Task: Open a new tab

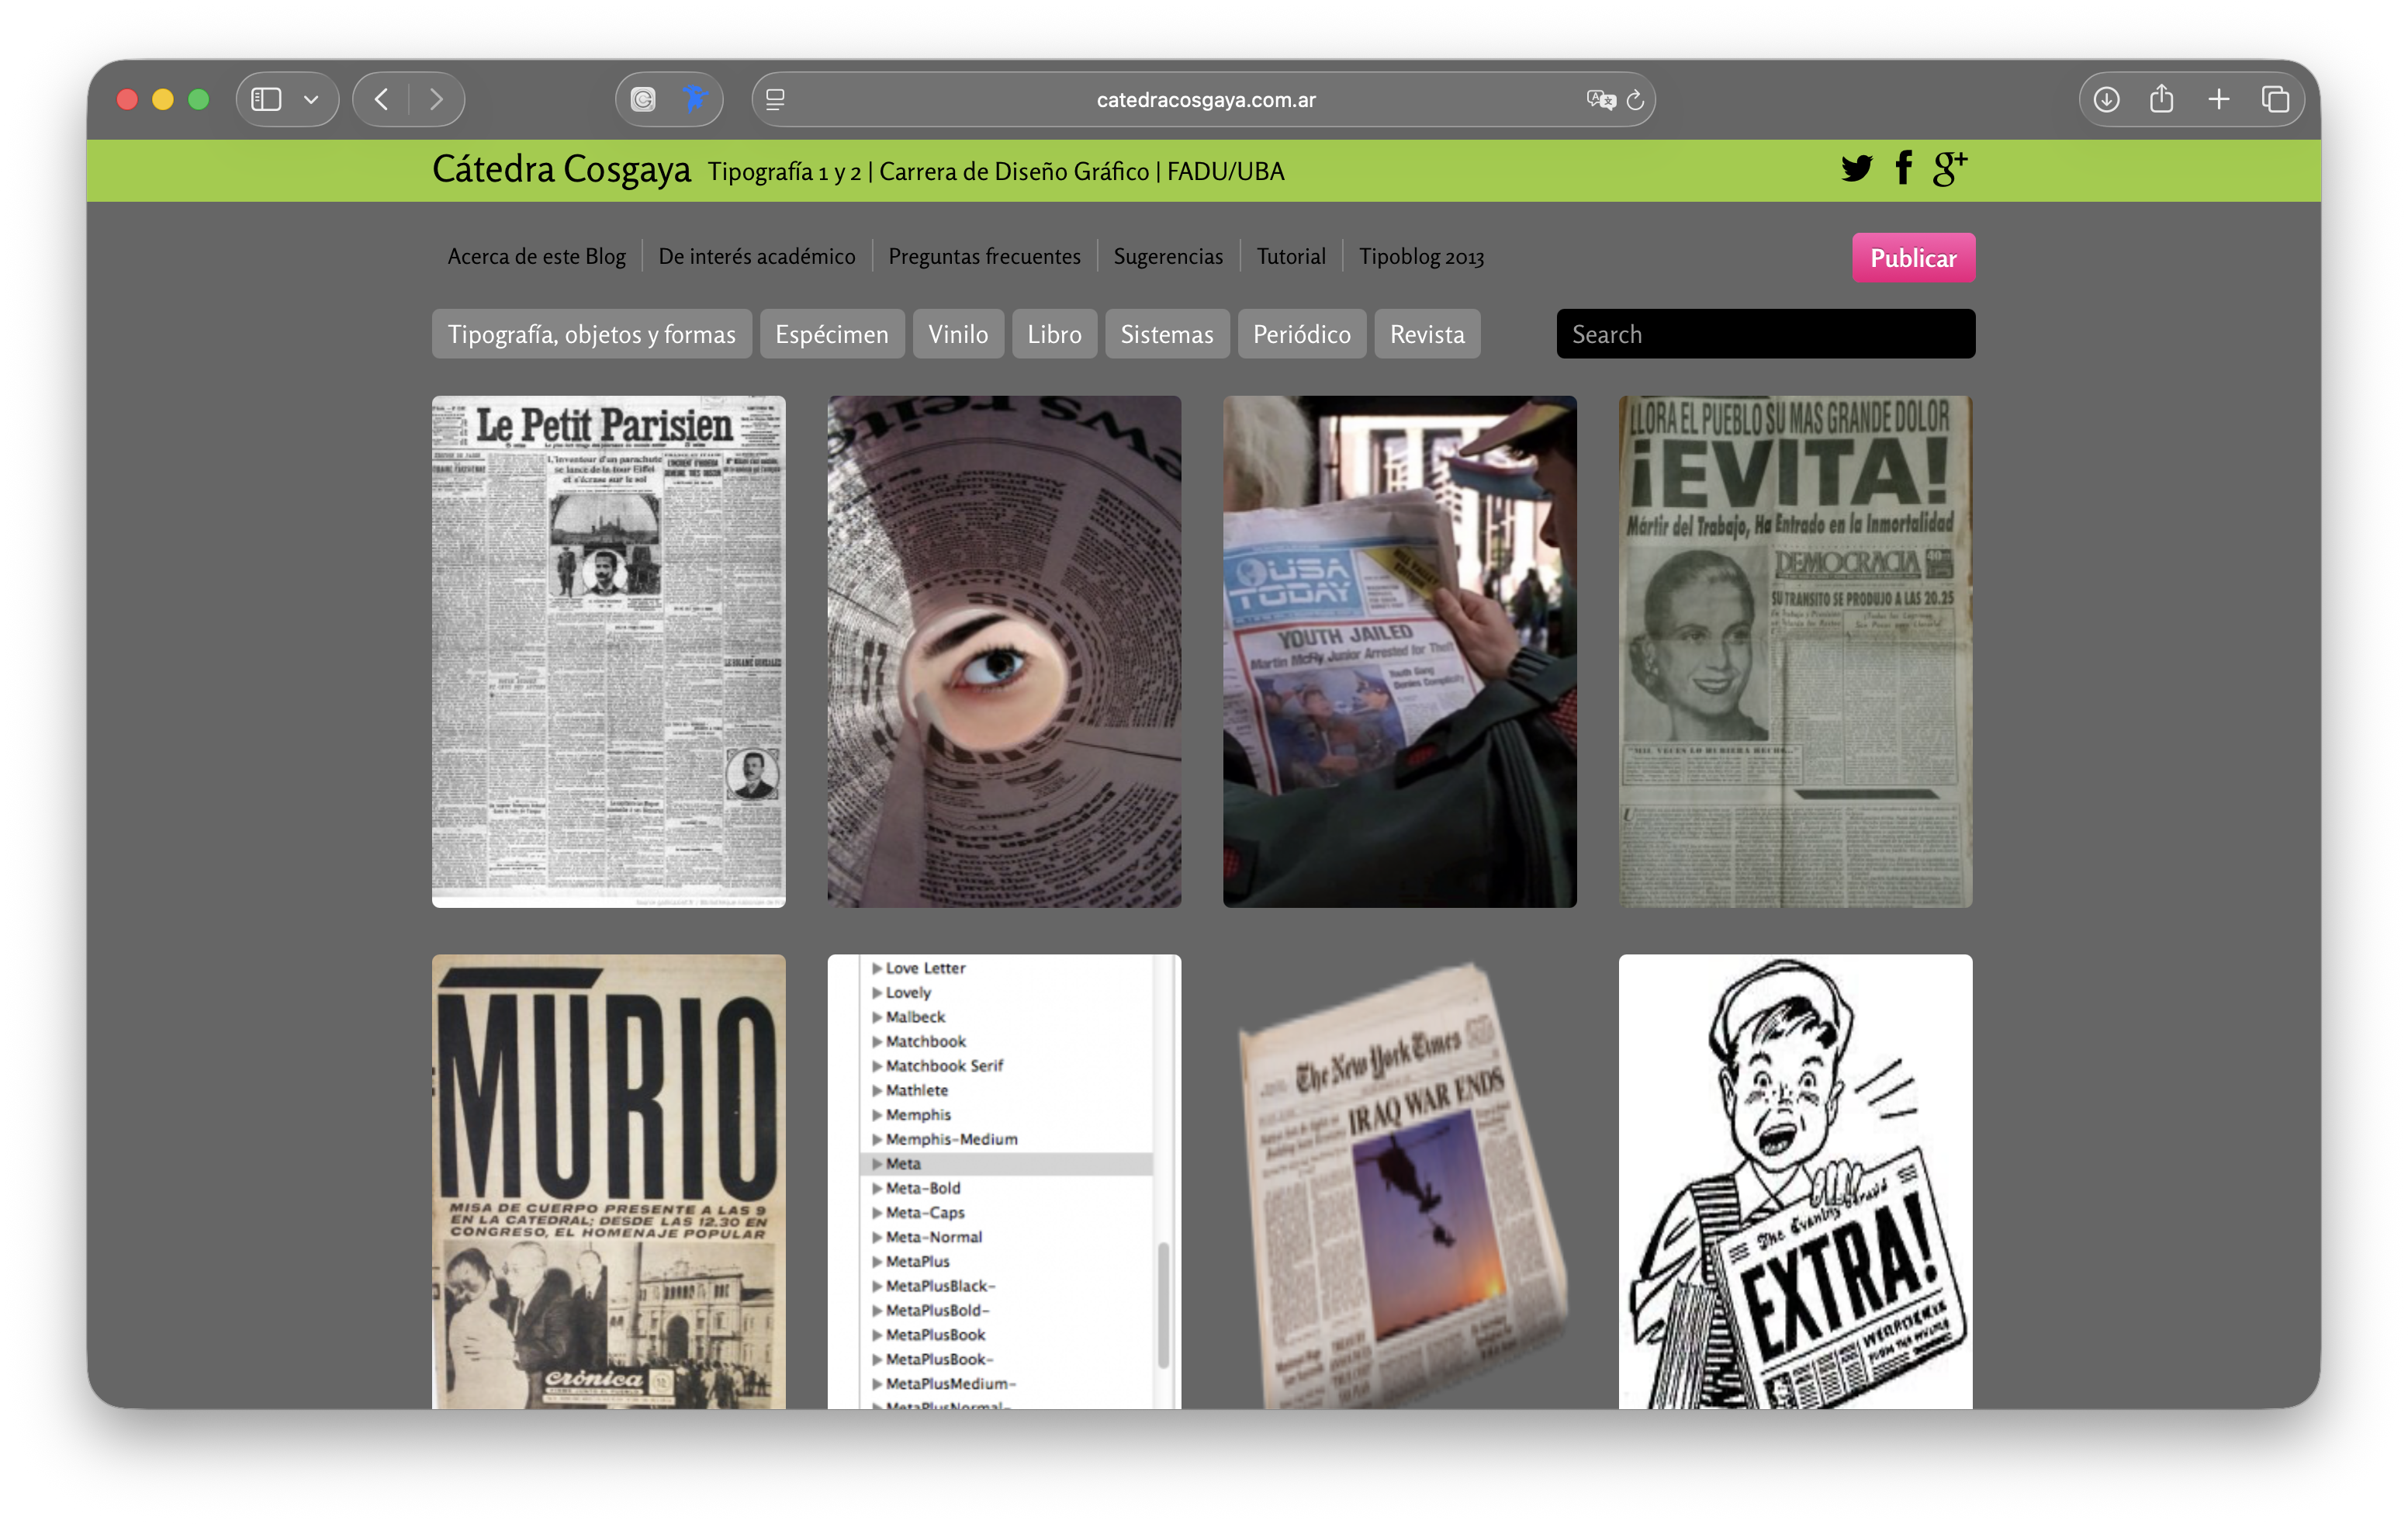Action: [2218, 100]
